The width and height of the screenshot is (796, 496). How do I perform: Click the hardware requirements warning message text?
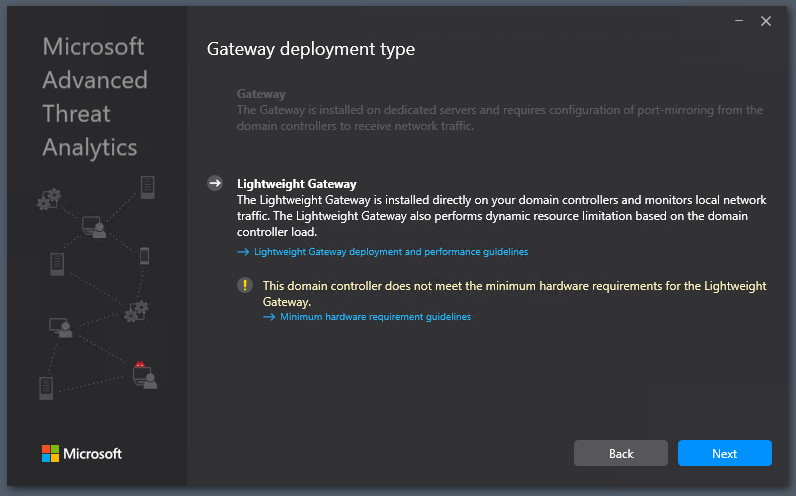[514, 293]
